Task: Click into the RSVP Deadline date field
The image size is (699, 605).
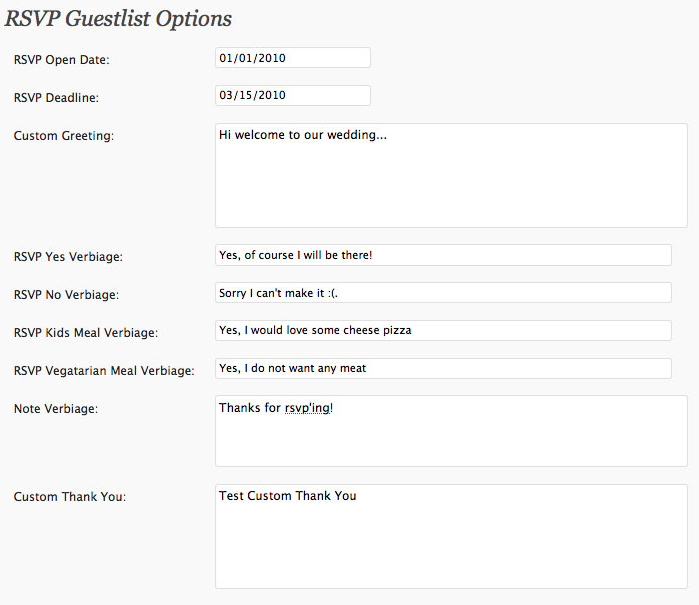Action: click(292, 96)
